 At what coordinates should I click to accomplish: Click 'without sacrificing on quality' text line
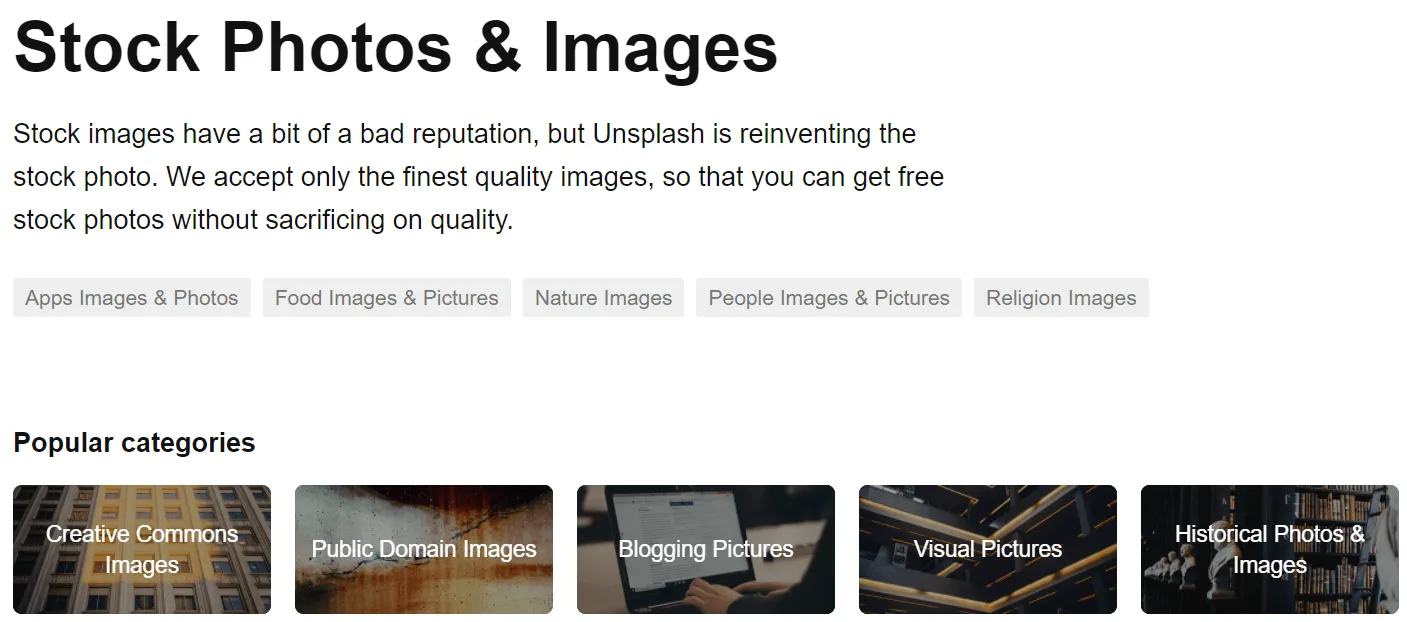click(342, 220)
